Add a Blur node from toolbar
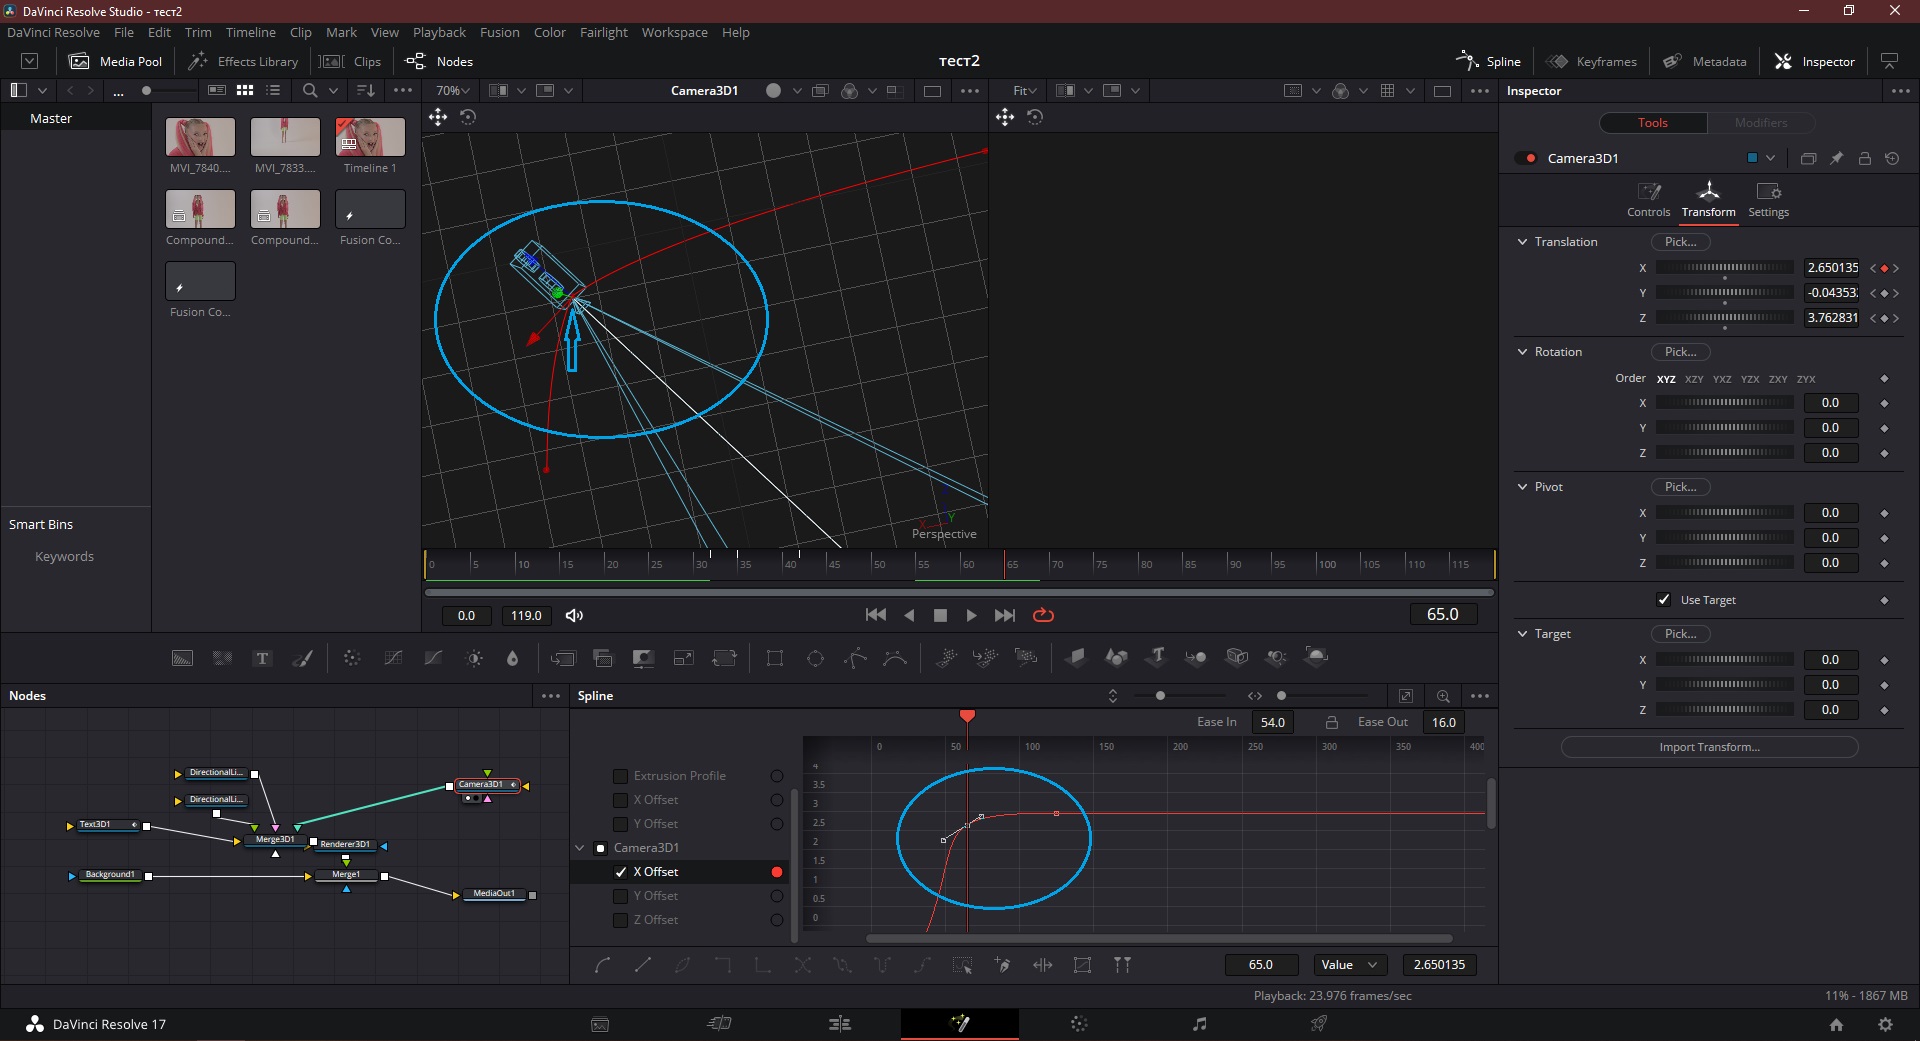This screenshot has height=1041, width=1920. pos(513,658)
